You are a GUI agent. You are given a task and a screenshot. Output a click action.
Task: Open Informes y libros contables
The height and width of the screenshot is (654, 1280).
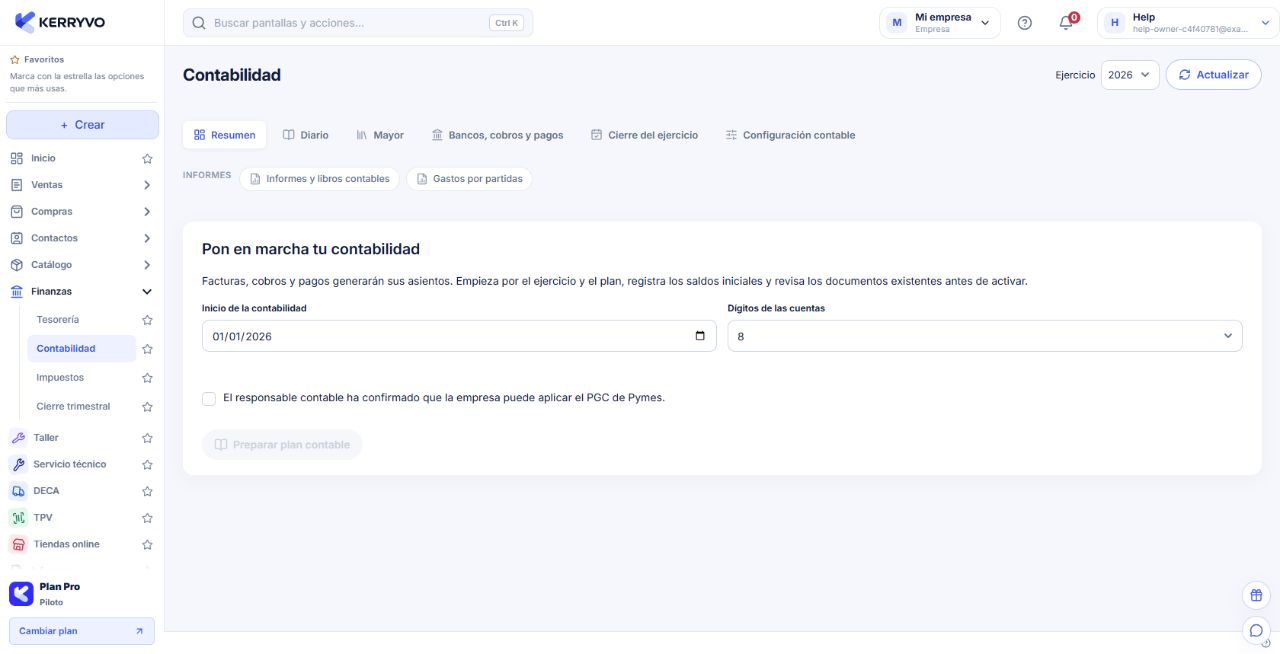point(320,179)
